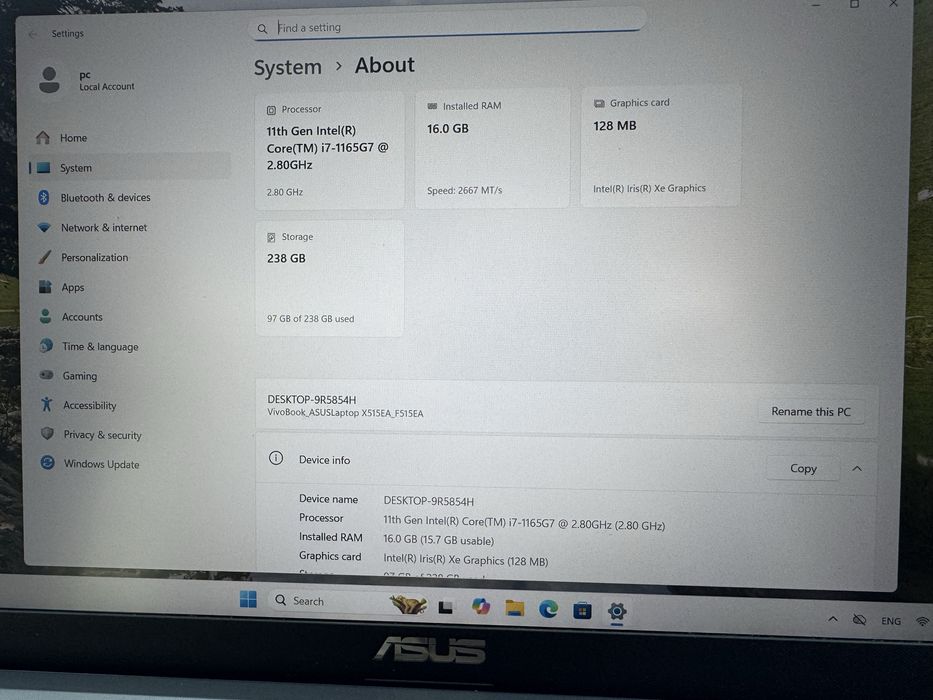Viewport: 933px width, 700px height.
Task: Open File Explorer from taskbar
Action: 515,608
